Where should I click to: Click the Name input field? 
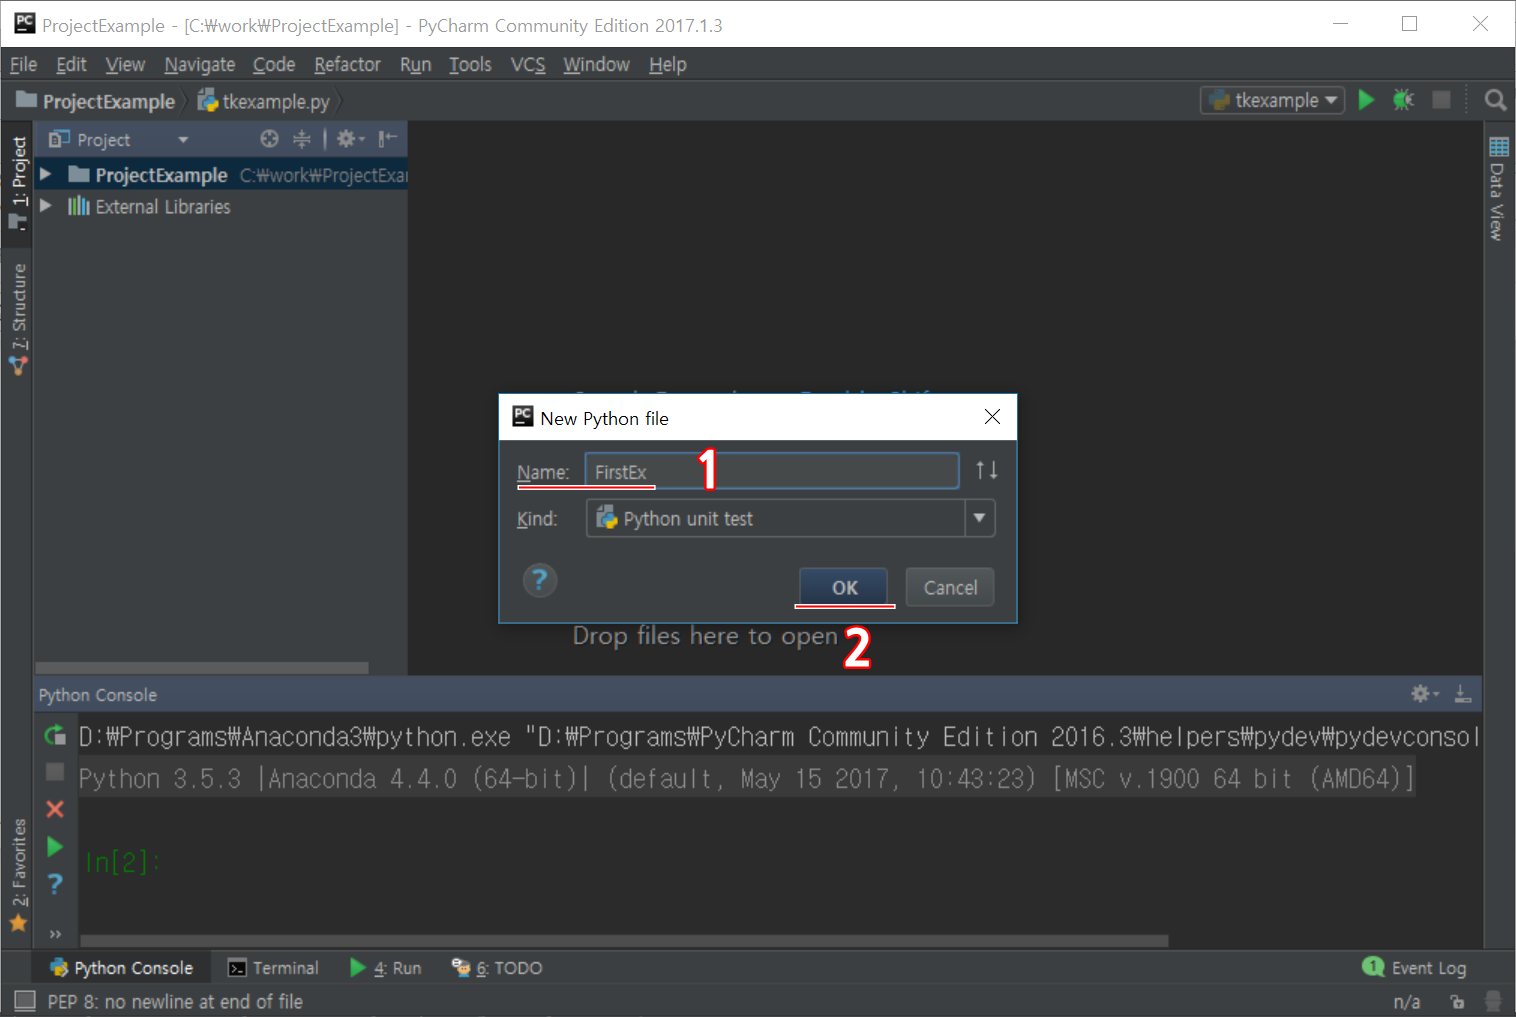(771, 472)
